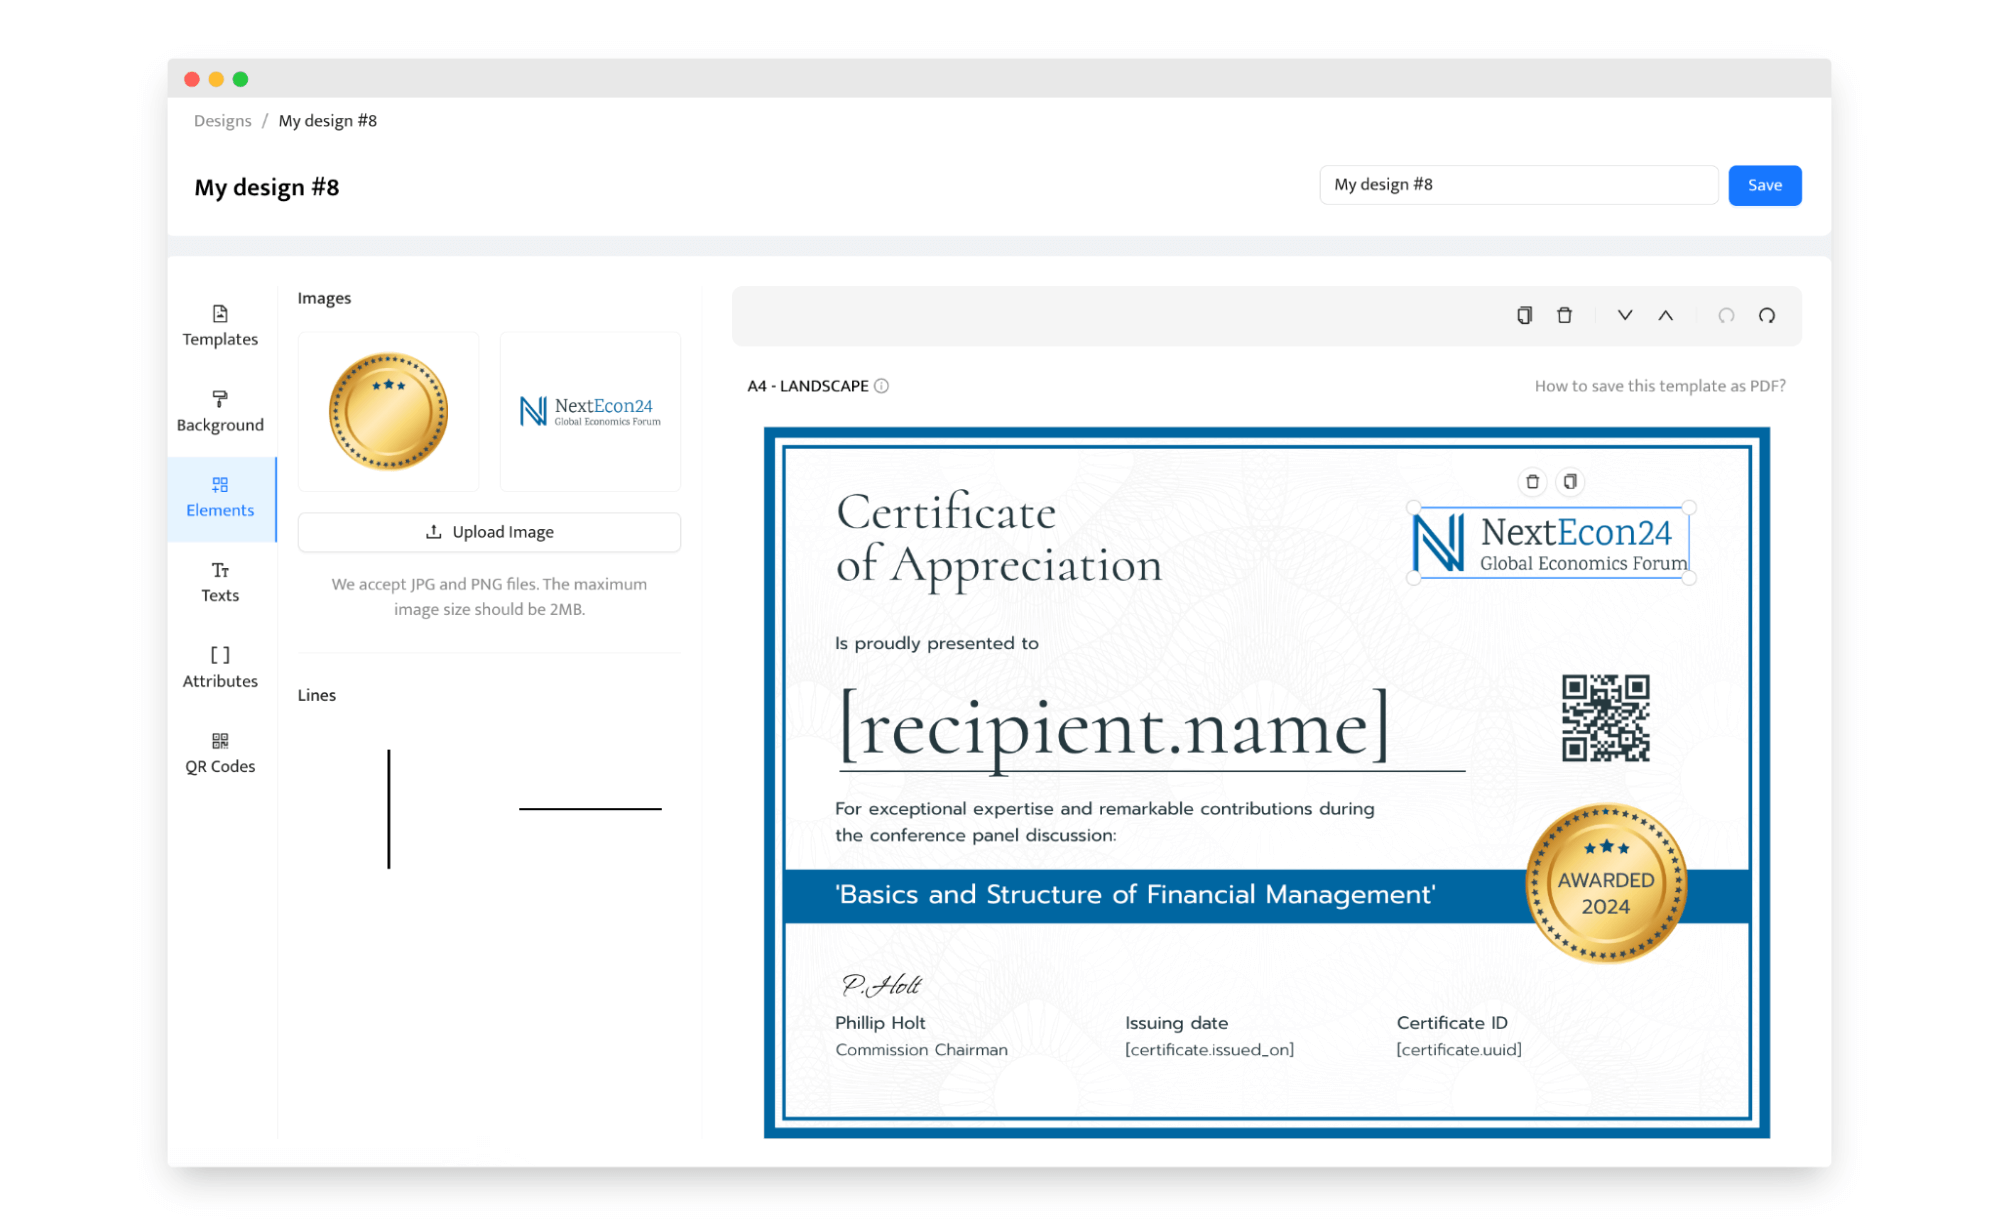1999x1226 pixels.
Task: Select the [certificate.issued_on] attribute
Action: [x=1209, y=1050]
